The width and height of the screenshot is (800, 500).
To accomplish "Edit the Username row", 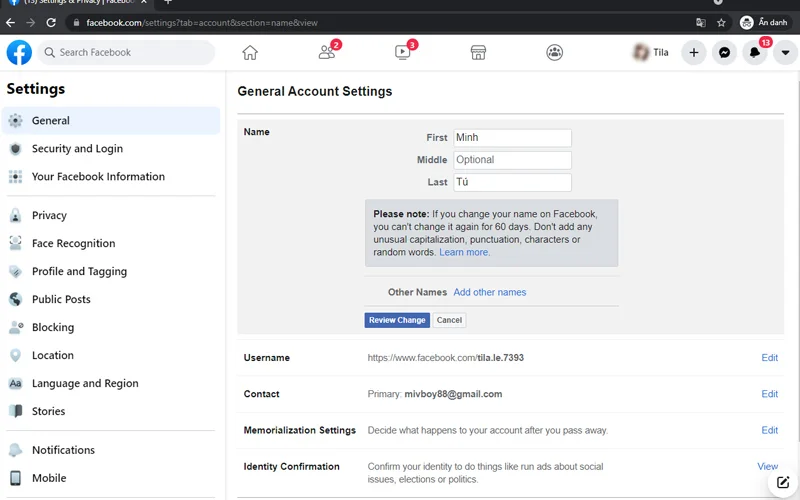I will (x=769, y=358).
